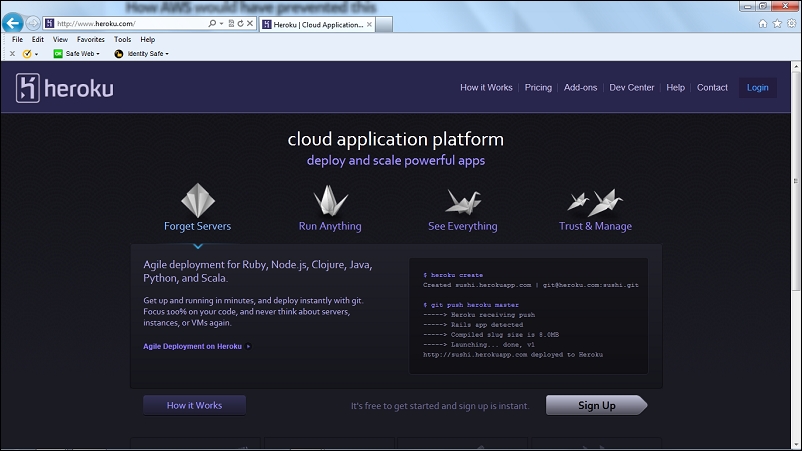Click the Sign Up button
802x451 pixels.
[x=596, y=405]
